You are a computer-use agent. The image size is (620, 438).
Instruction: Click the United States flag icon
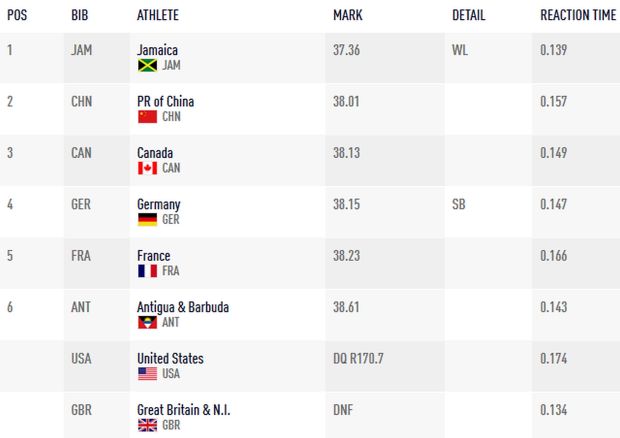tap(147, 374)
